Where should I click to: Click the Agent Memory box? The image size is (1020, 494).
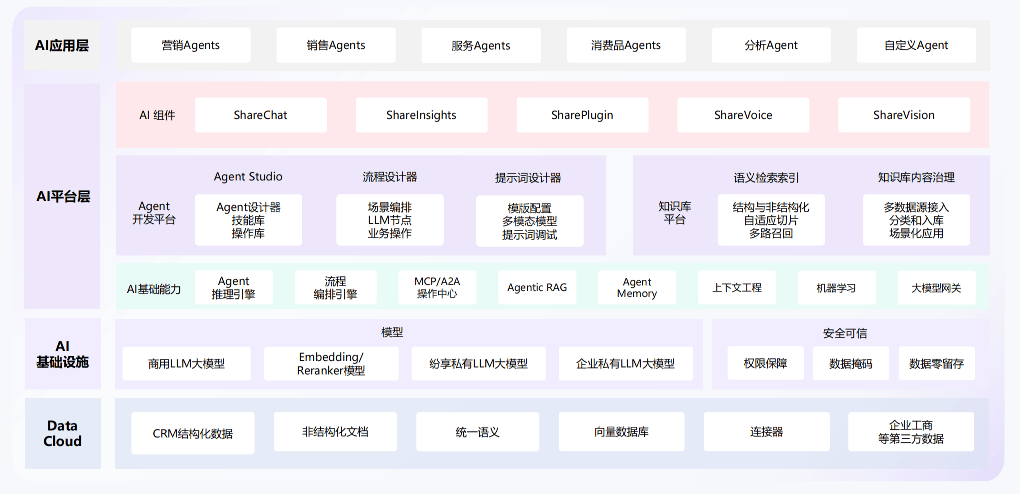click(x=637, y=288)
